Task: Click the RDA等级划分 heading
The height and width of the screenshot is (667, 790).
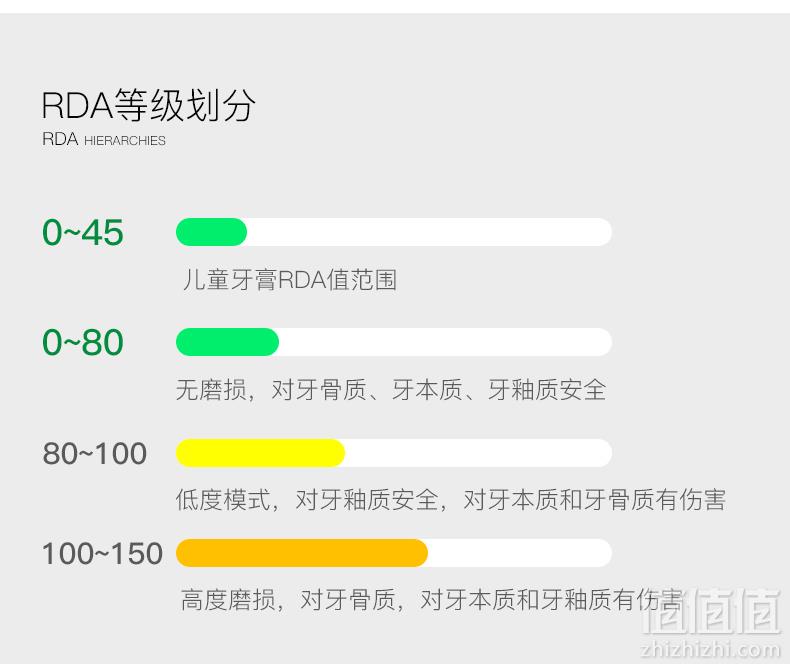Action: point(149,105)
